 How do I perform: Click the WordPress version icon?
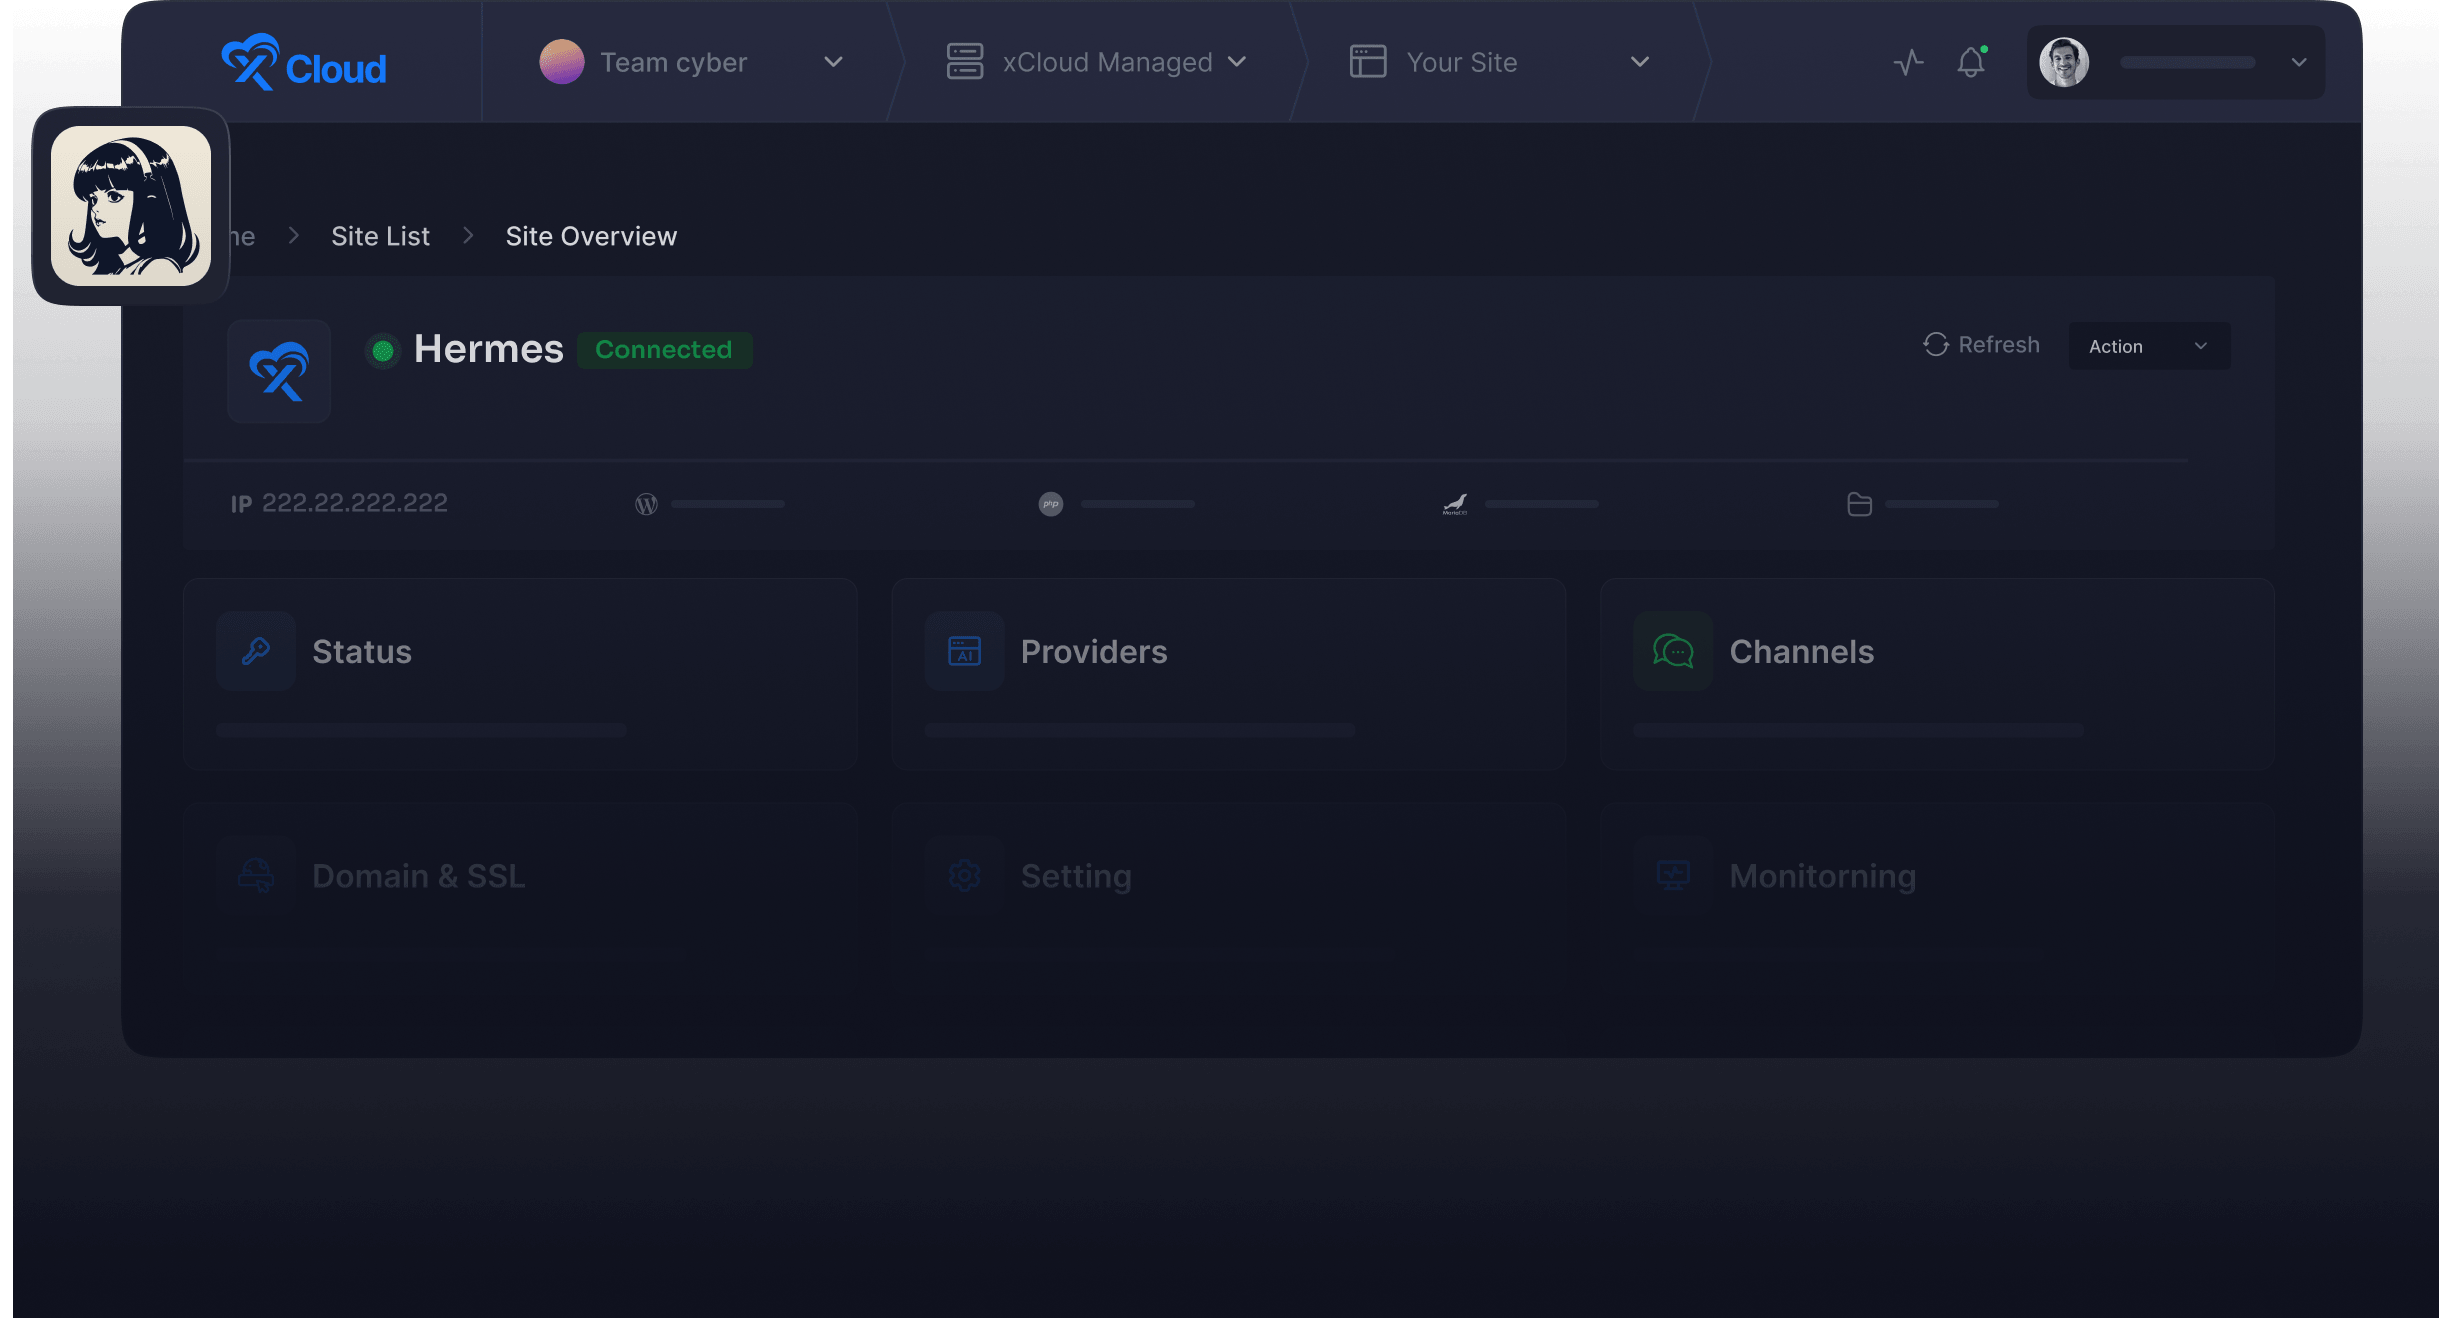tap(647, 504)
